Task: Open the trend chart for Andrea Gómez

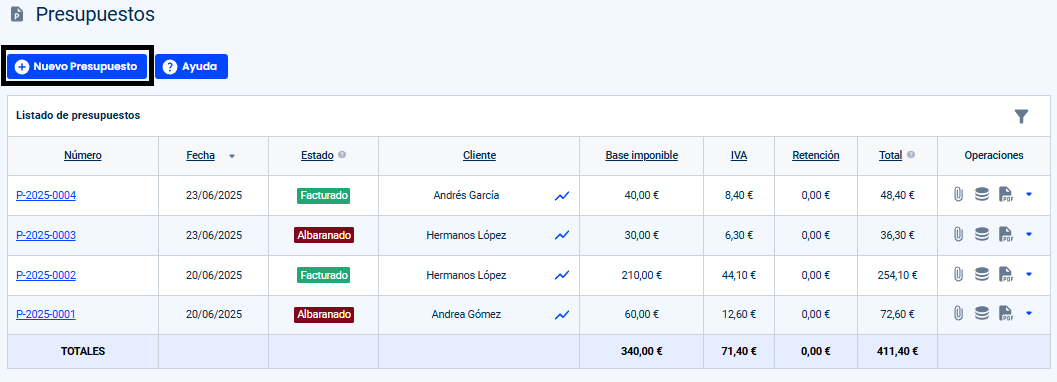Action: click(x=562, y=315)
